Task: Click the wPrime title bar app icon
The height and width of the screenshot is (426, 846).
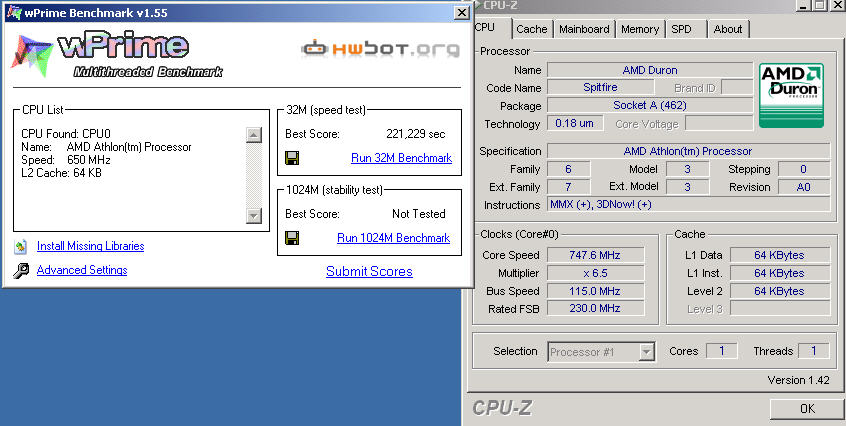Action: click(x=14, y=13)
